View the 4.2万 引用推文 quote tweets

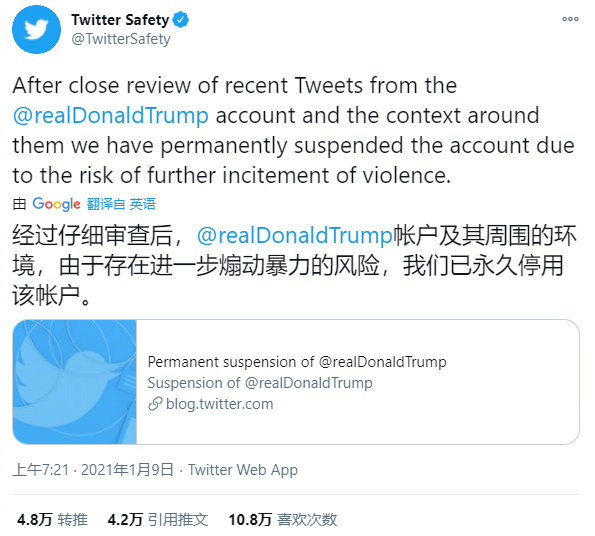point(158,520)
